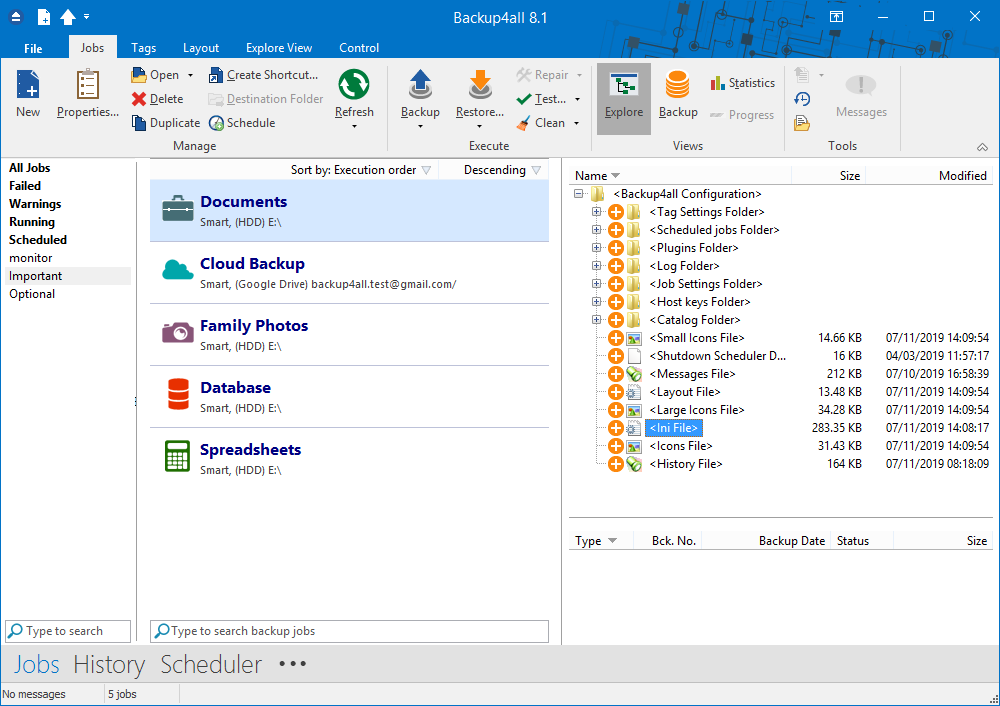Start Backup from the Execute group
The image size is (1000, 706).
420,96
